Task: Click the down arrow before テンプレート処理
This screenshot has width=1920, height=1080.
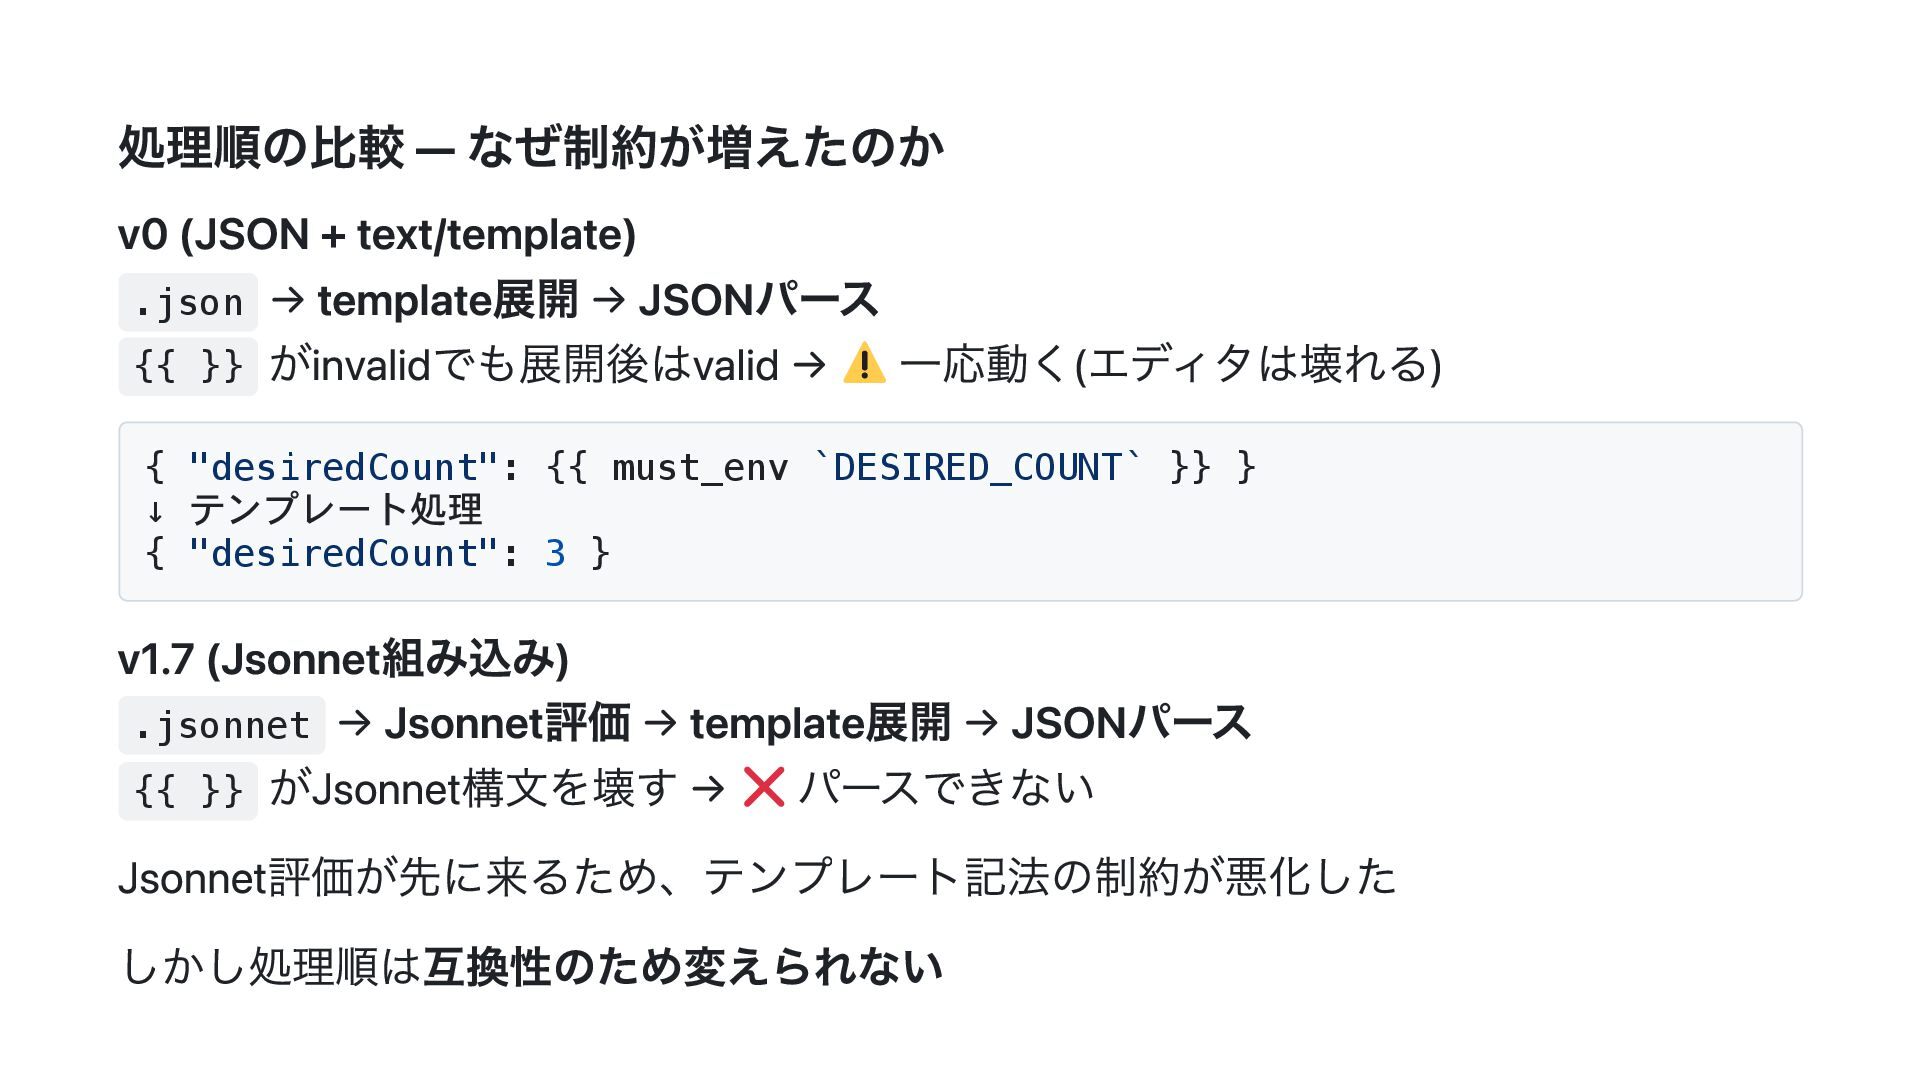Action: click(155, 511)
